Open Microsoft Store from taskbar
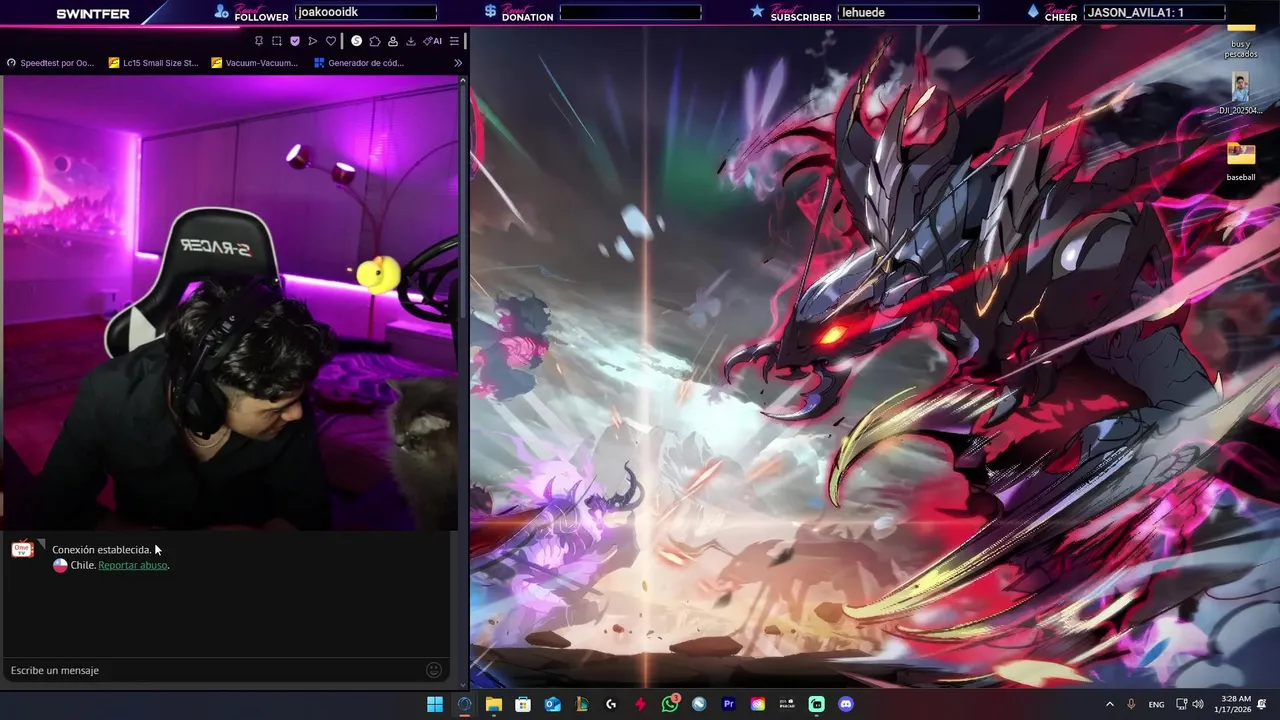 (523, 704)
